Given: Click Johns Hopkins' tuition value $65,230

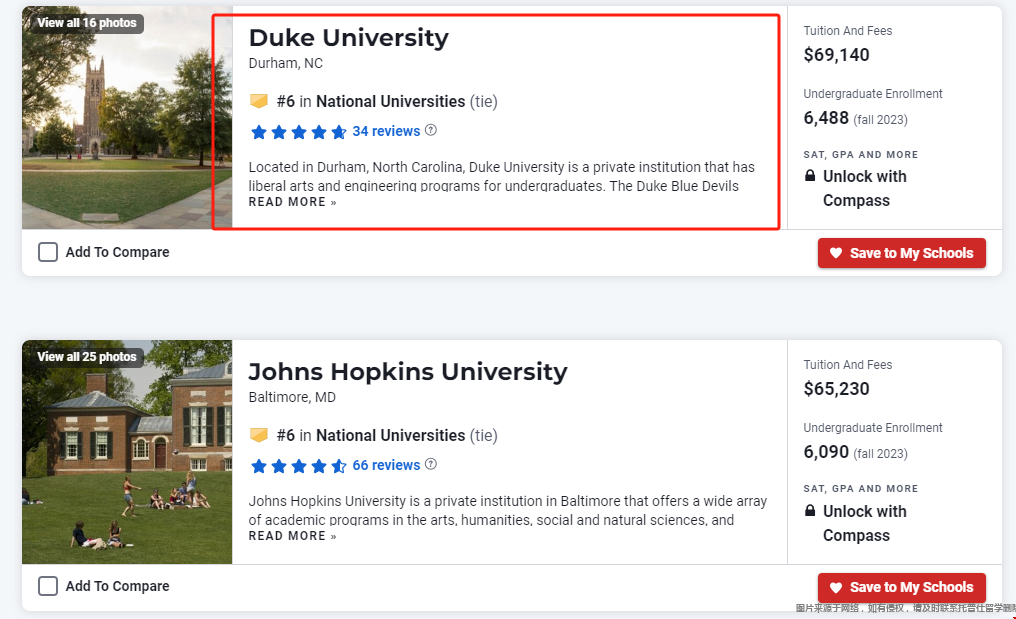Looking at the screenshot, I should [837, 389].
